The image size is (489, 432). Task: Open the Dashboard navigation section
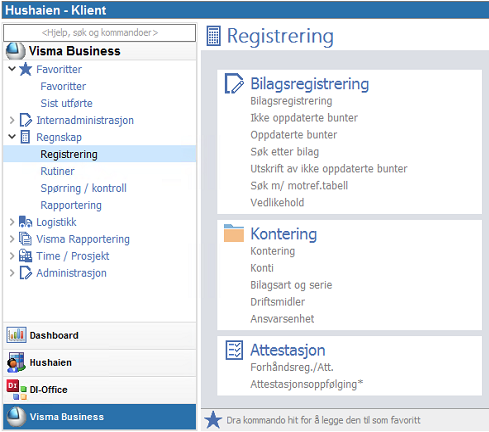pos(100,335)
